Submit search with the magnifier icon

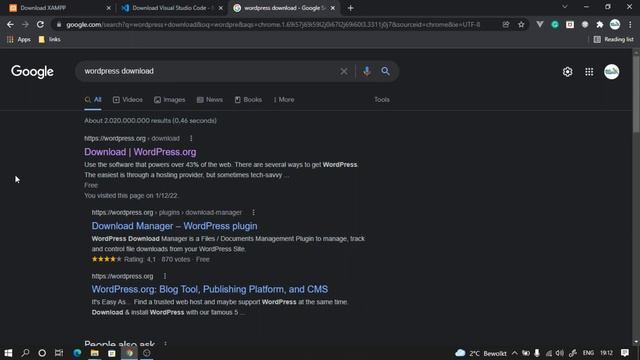pyautogui.click(x=385, y=71)
